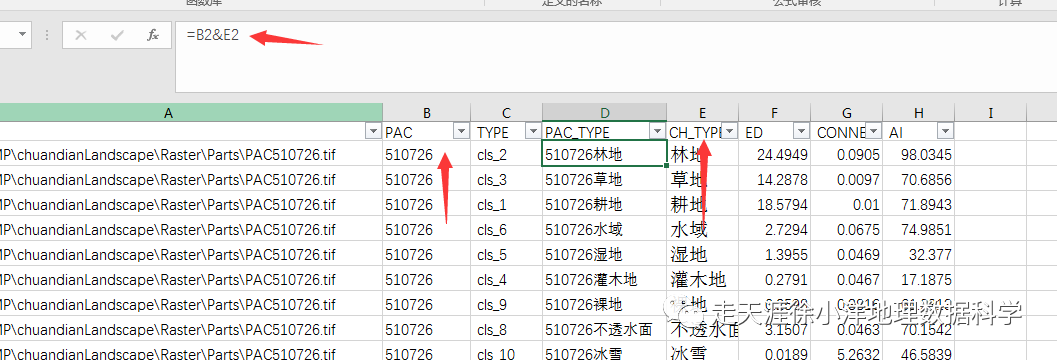This screenshot has height=360, width=1057.
Task: Select the cls_8 cell in TYPE column
Action: click(506, 329)
